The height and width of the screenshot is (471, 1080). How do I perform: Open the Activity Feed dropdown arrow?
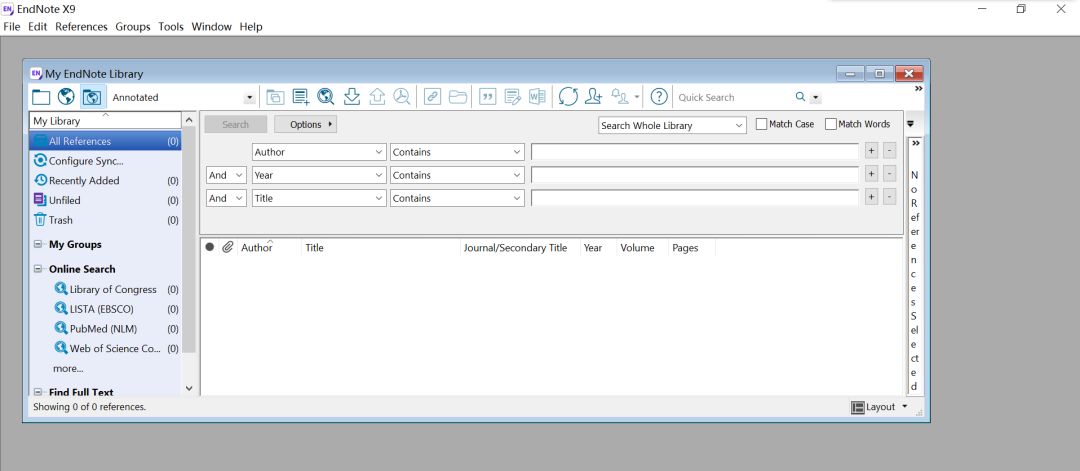[637, 98]
